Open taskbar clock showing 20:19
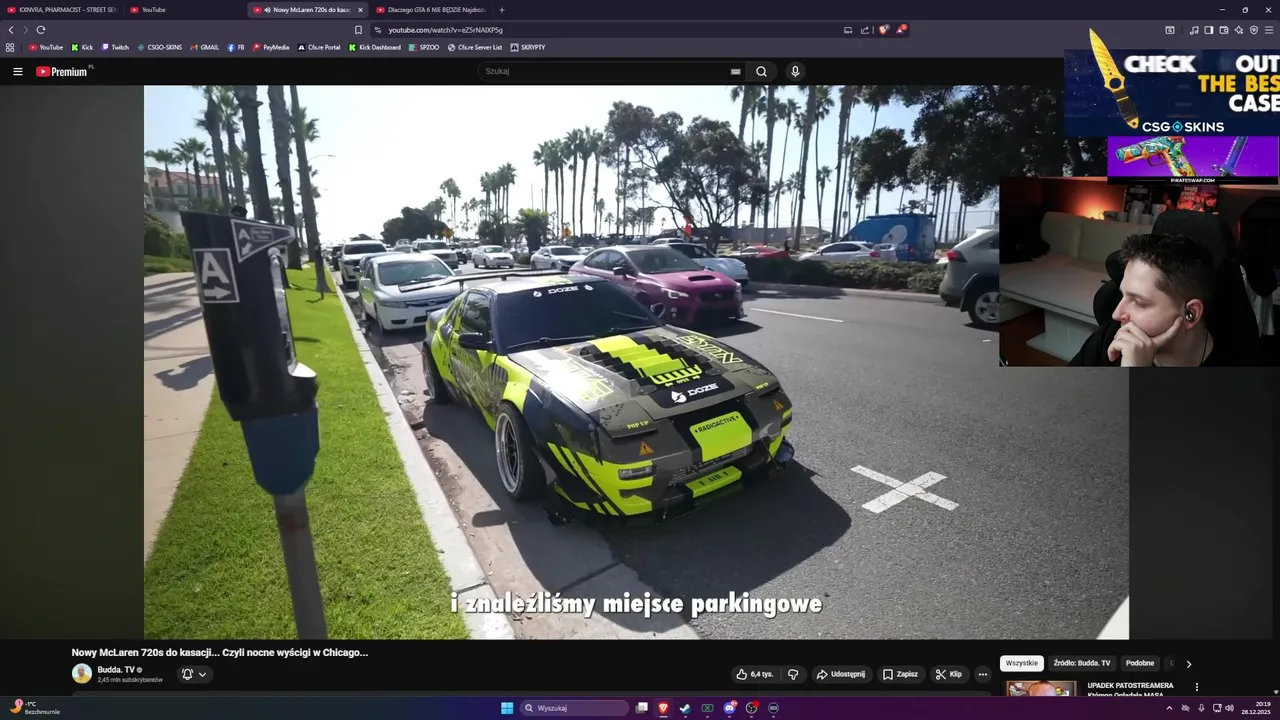Viewport: 1280px width, 720px height. tap(1255, 708)
